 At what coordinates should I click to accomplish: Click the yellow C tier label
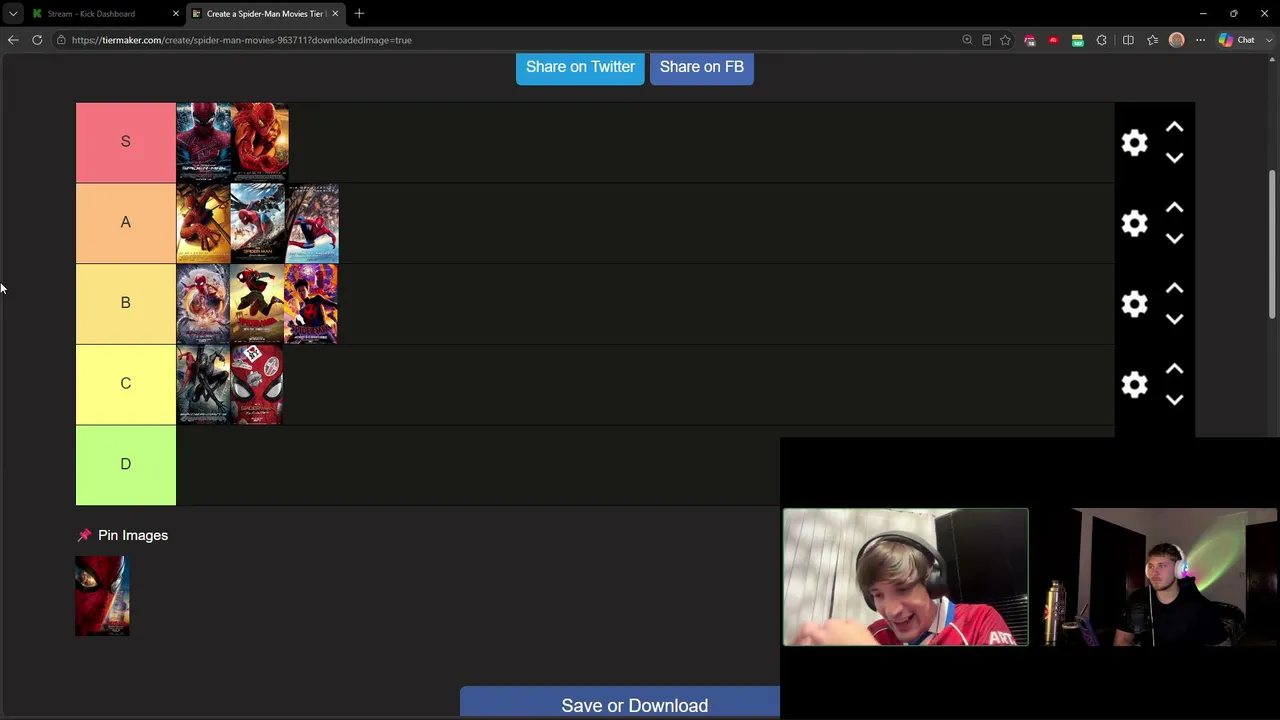(x=126, y=384)
